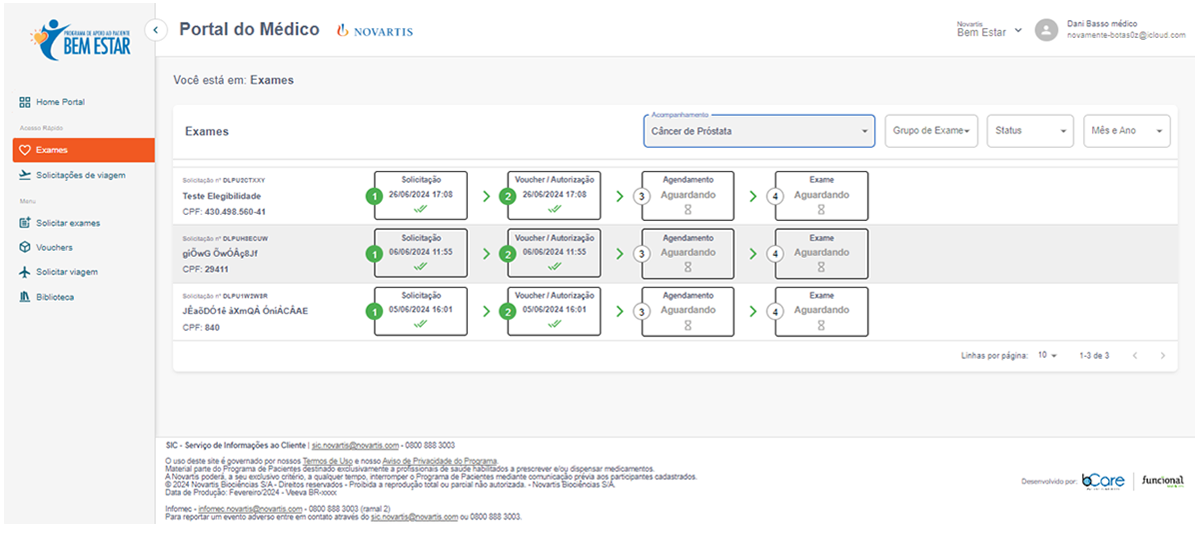Click the Voucher / Autorização step of request DLPU1W2W8R
The image size is (1200, 549).
(x=554, y=310)
